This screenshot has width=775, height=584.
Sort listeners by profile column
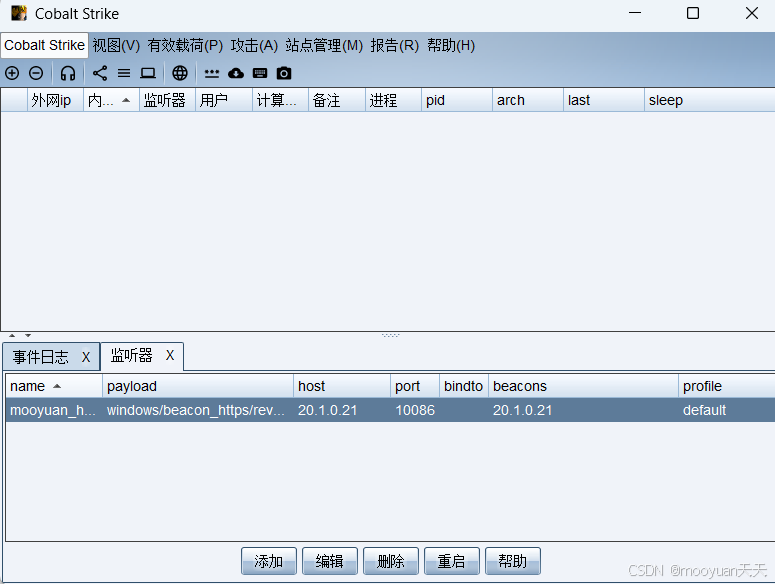coord(727,386)
